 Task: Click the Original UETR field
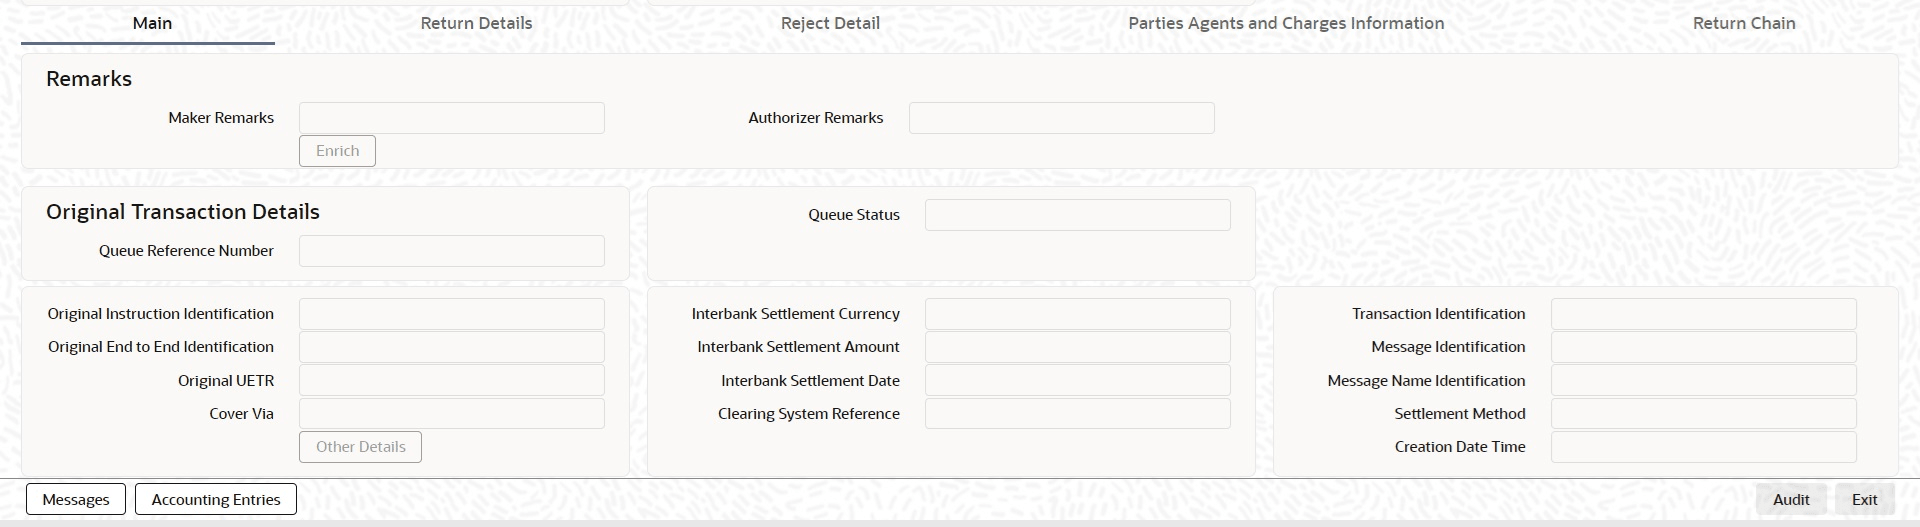[451, 381]
